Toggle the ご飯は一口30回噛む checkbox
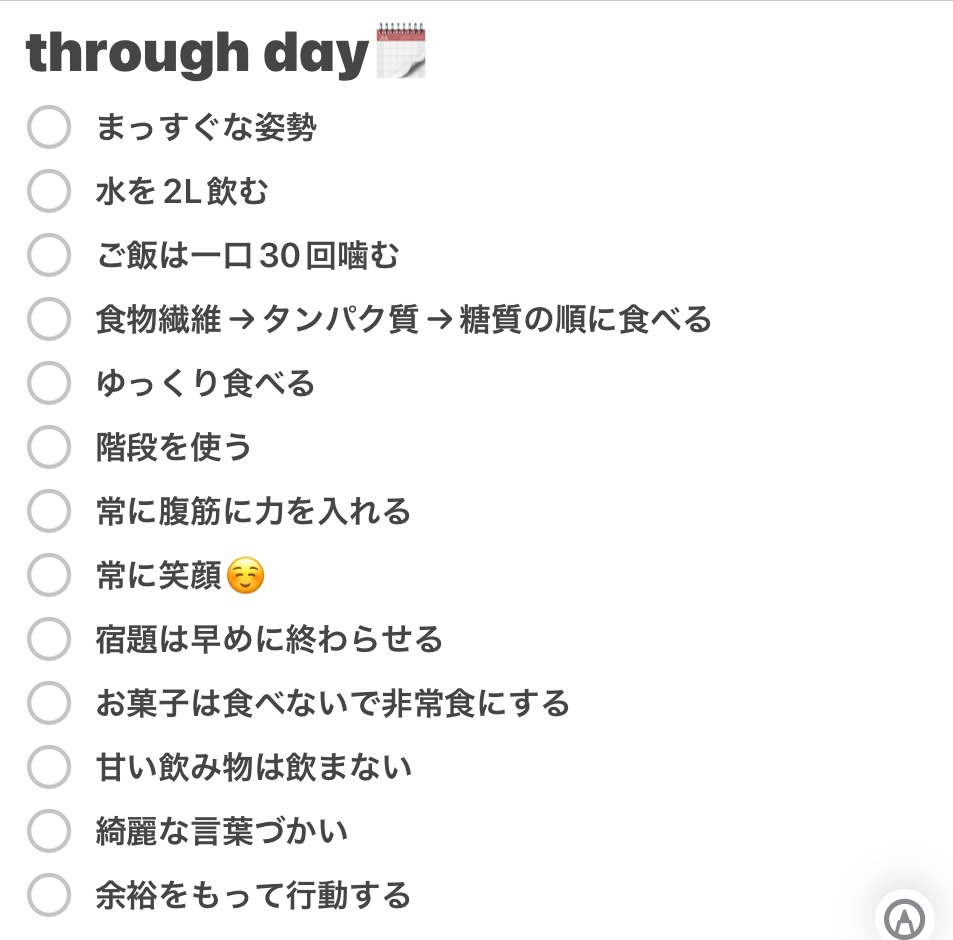 [48, 255]
